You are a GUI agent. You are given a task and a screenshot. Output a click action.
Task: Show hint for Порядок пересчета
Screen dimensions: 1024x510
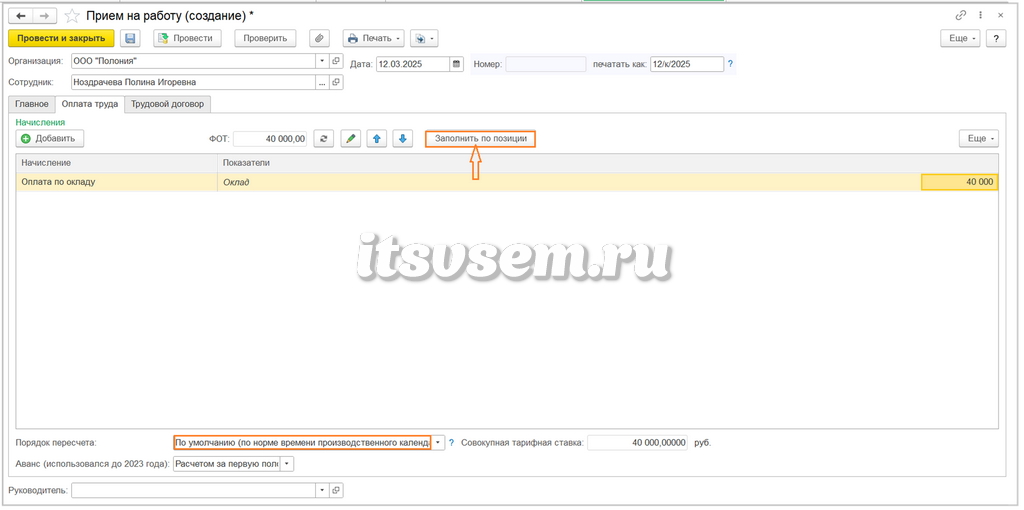click(x=451, y=443)
